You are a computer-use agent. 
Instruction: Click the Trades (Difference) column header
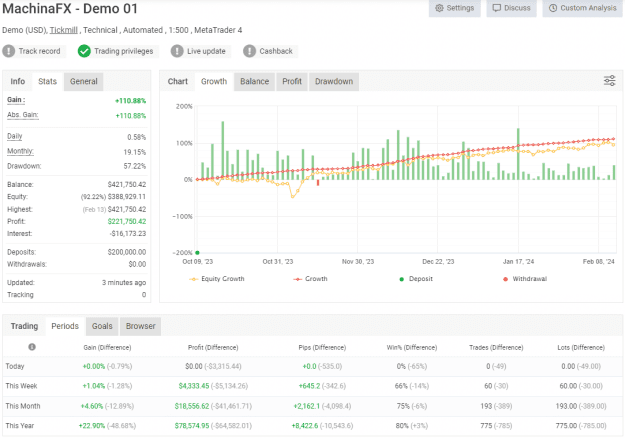point(496,348)
